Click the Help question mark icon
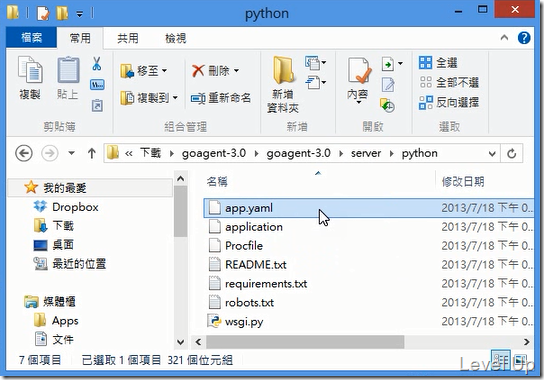Image resolution: width=544 pixels, height=380 pixels. click(524, 37)
